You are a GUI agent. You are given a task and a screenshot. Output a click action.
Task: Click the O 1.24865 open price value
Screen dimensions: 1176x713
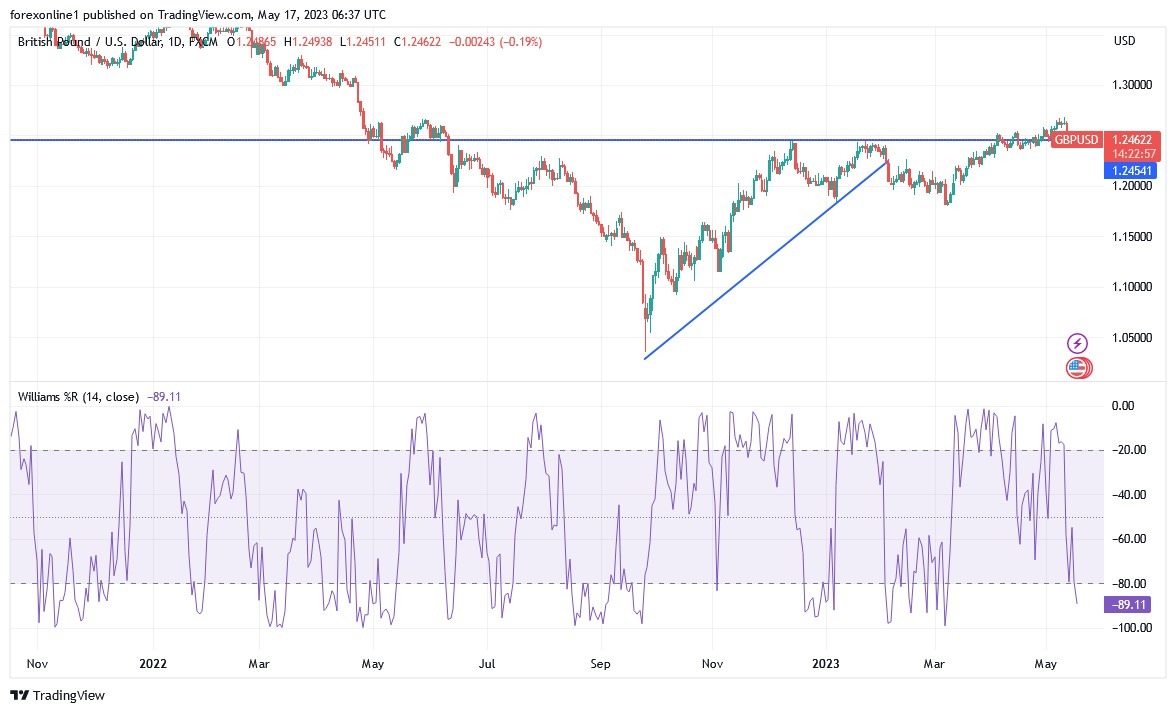click(251, 42)
